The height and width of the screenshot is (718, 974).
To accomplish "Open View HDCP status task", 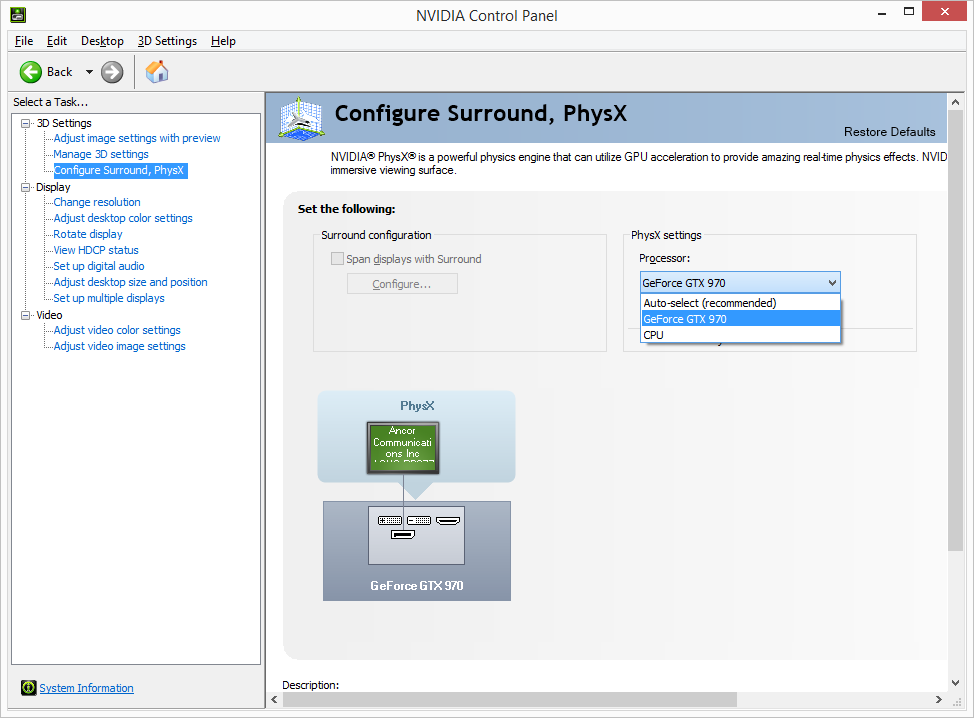I will (96, 250).
